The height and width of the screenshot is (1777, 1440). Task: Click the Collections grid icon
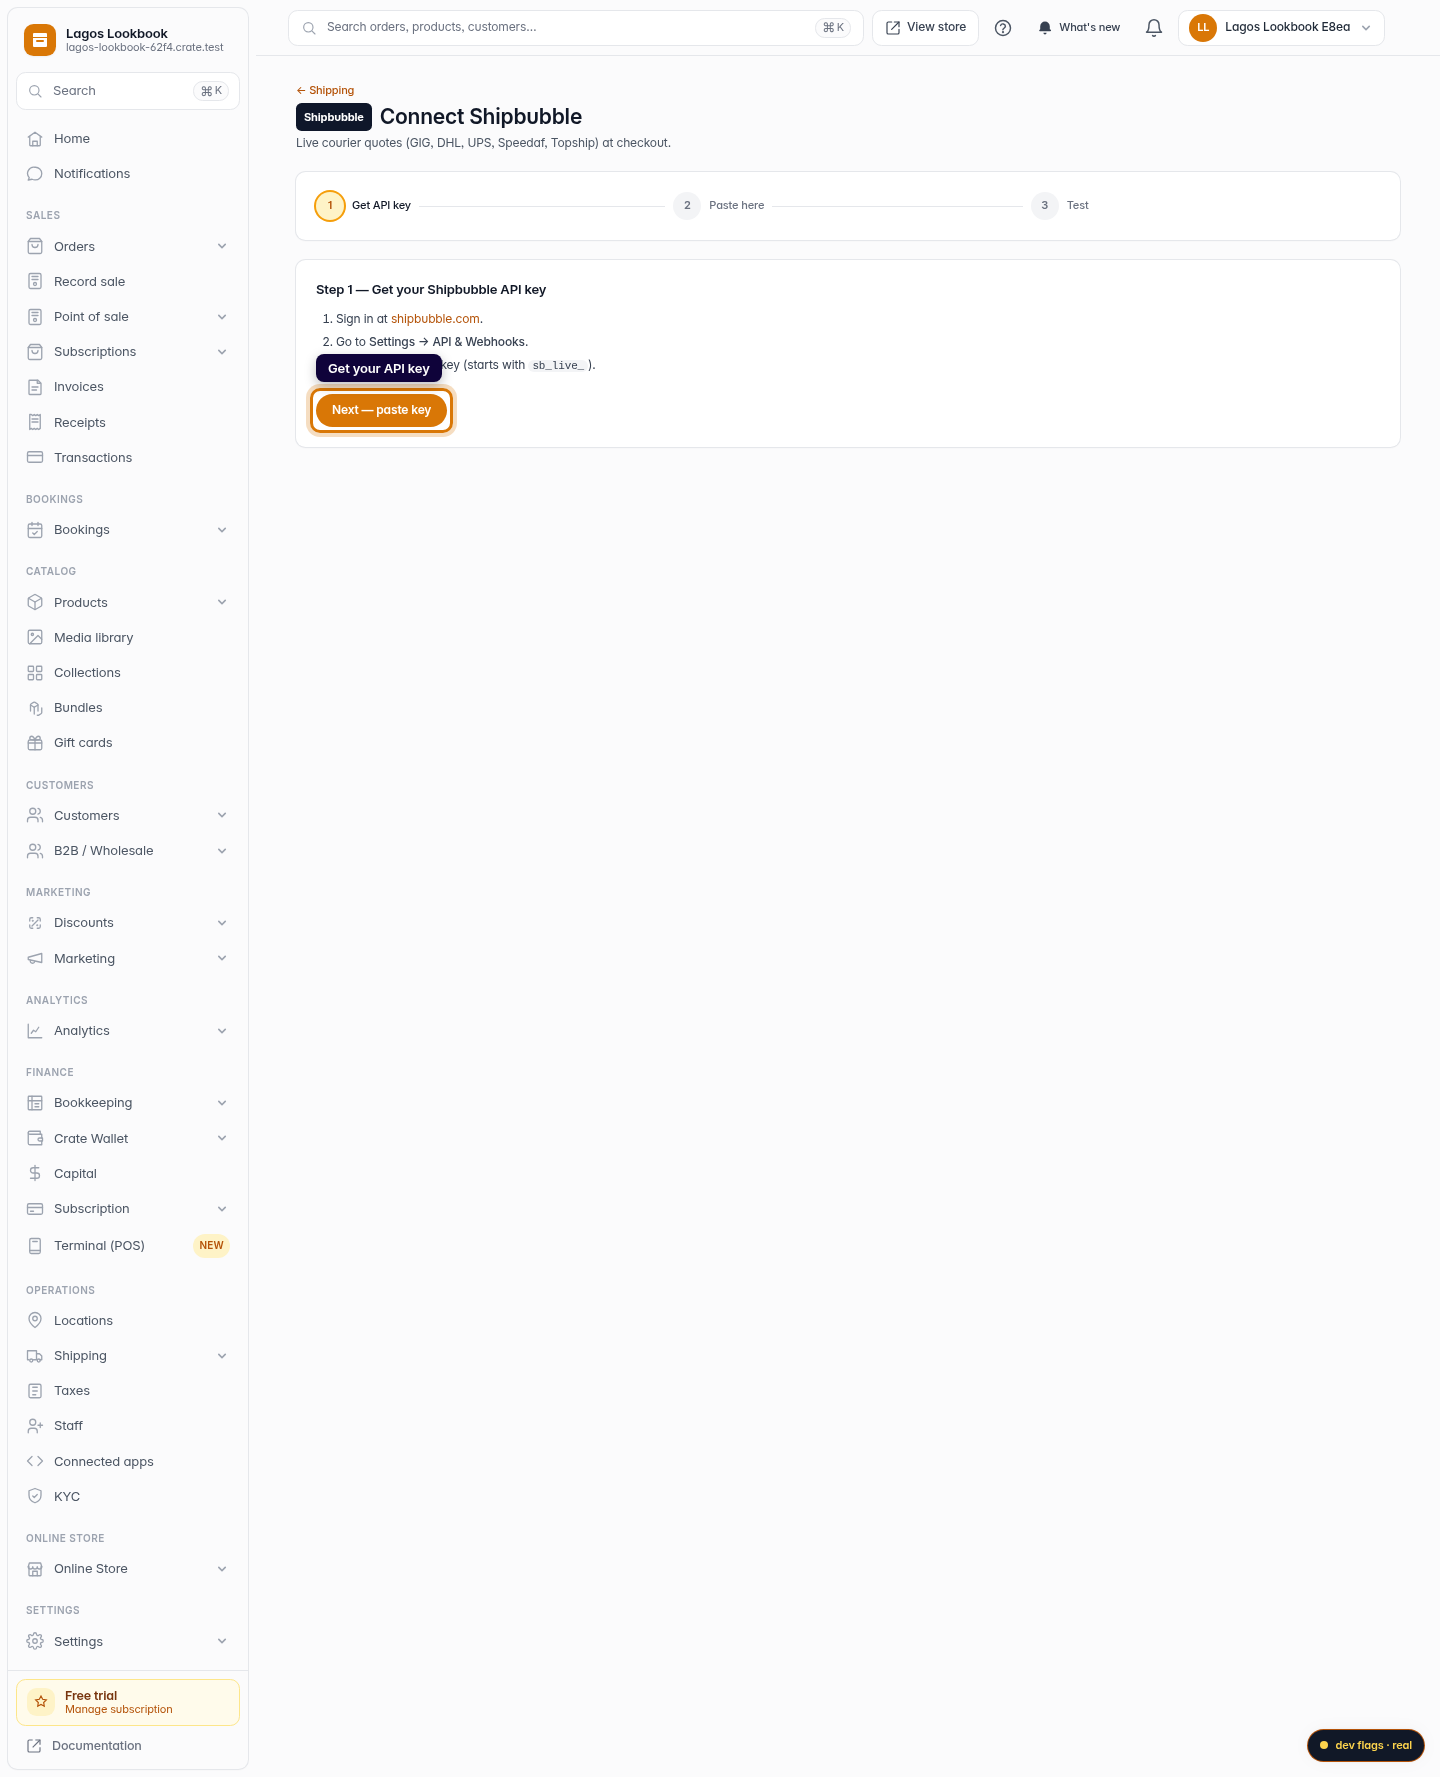click(35, 673)
